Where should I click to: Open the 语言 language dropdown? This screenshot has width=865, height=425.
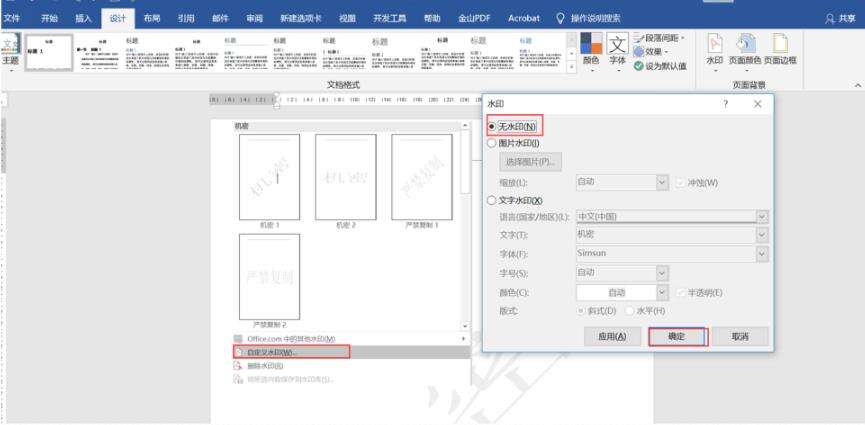[762, 217]
